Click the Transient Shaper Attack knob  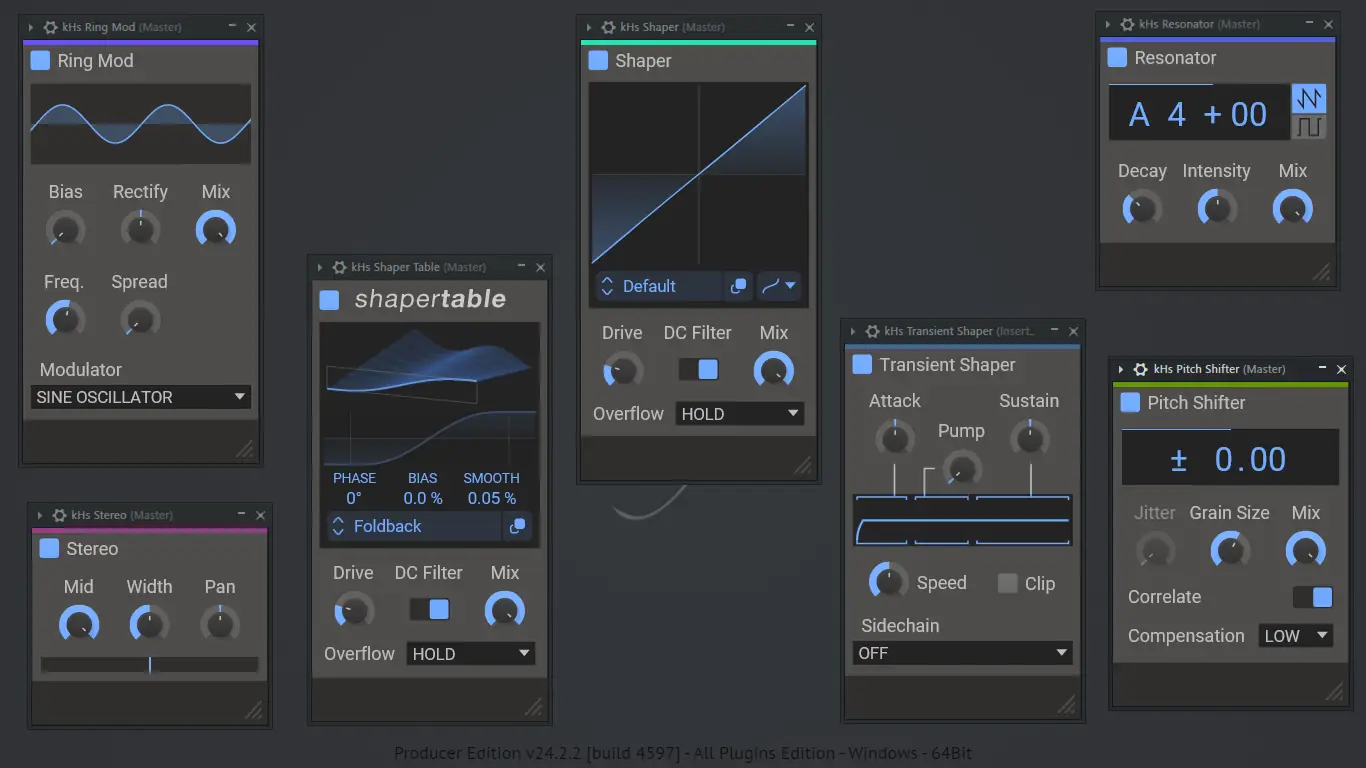[x=894, y=438]
